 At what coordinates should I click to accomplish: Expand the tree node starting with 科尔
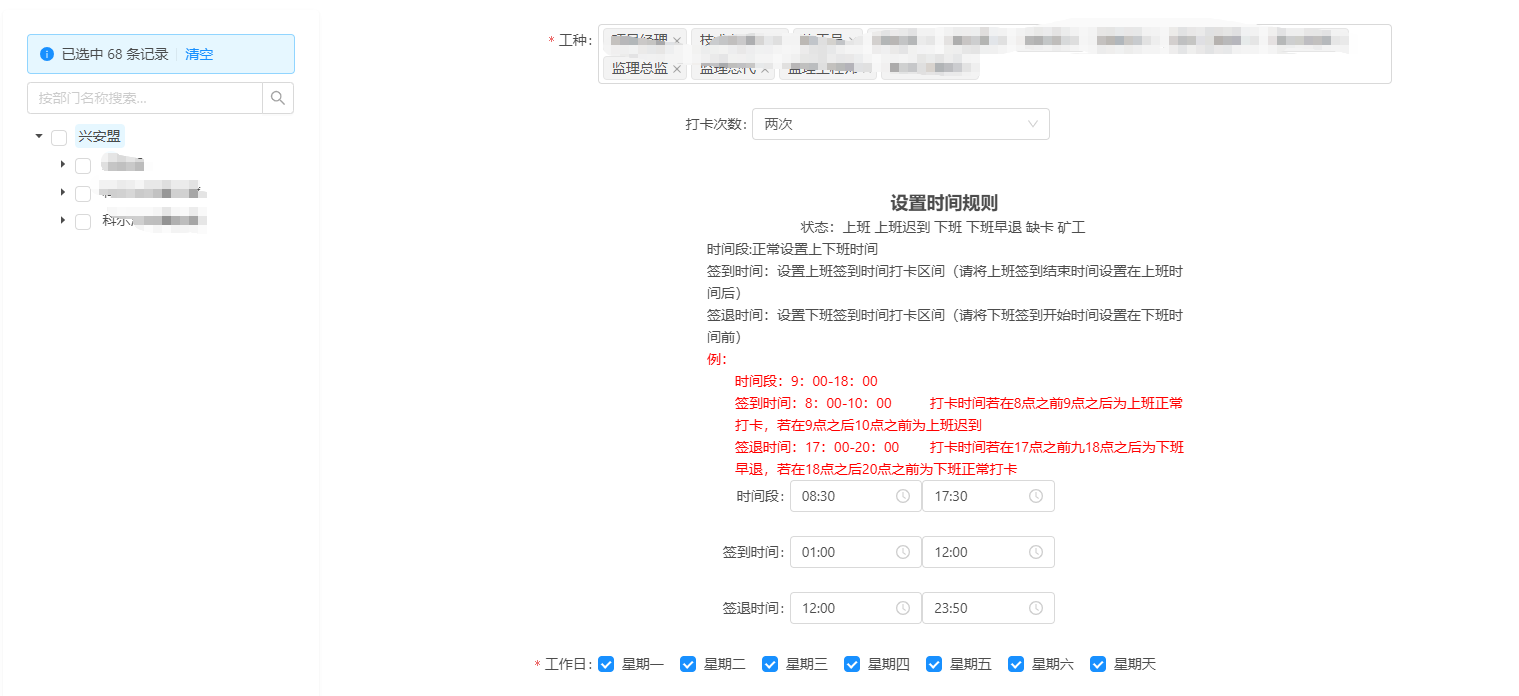click(63, 220)
